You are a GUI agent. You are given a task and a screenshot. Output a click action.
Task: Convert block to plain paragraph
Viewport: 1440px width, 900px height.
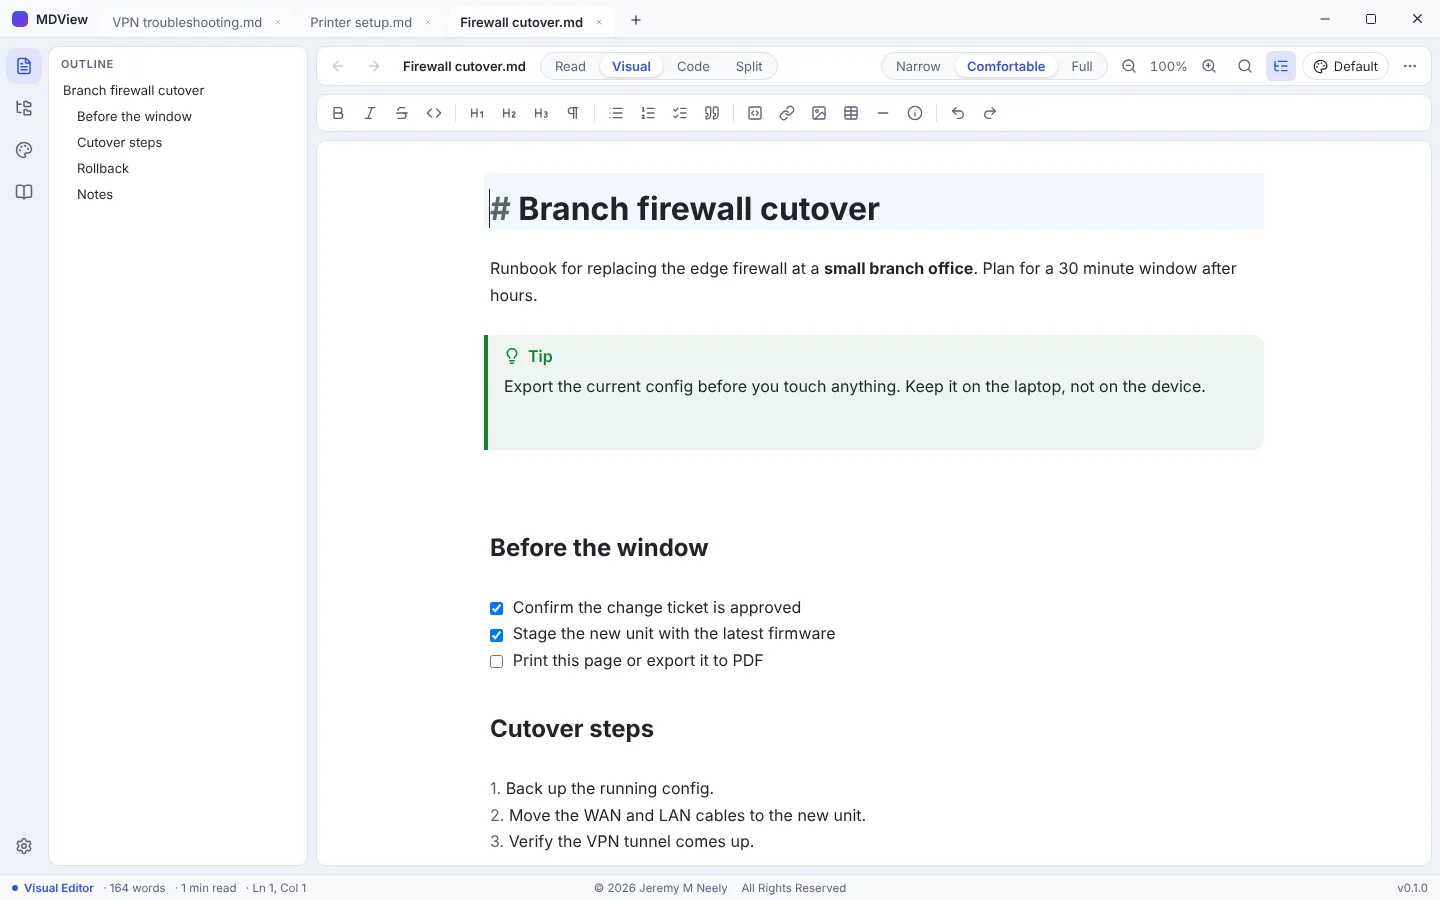coord(573,113)
